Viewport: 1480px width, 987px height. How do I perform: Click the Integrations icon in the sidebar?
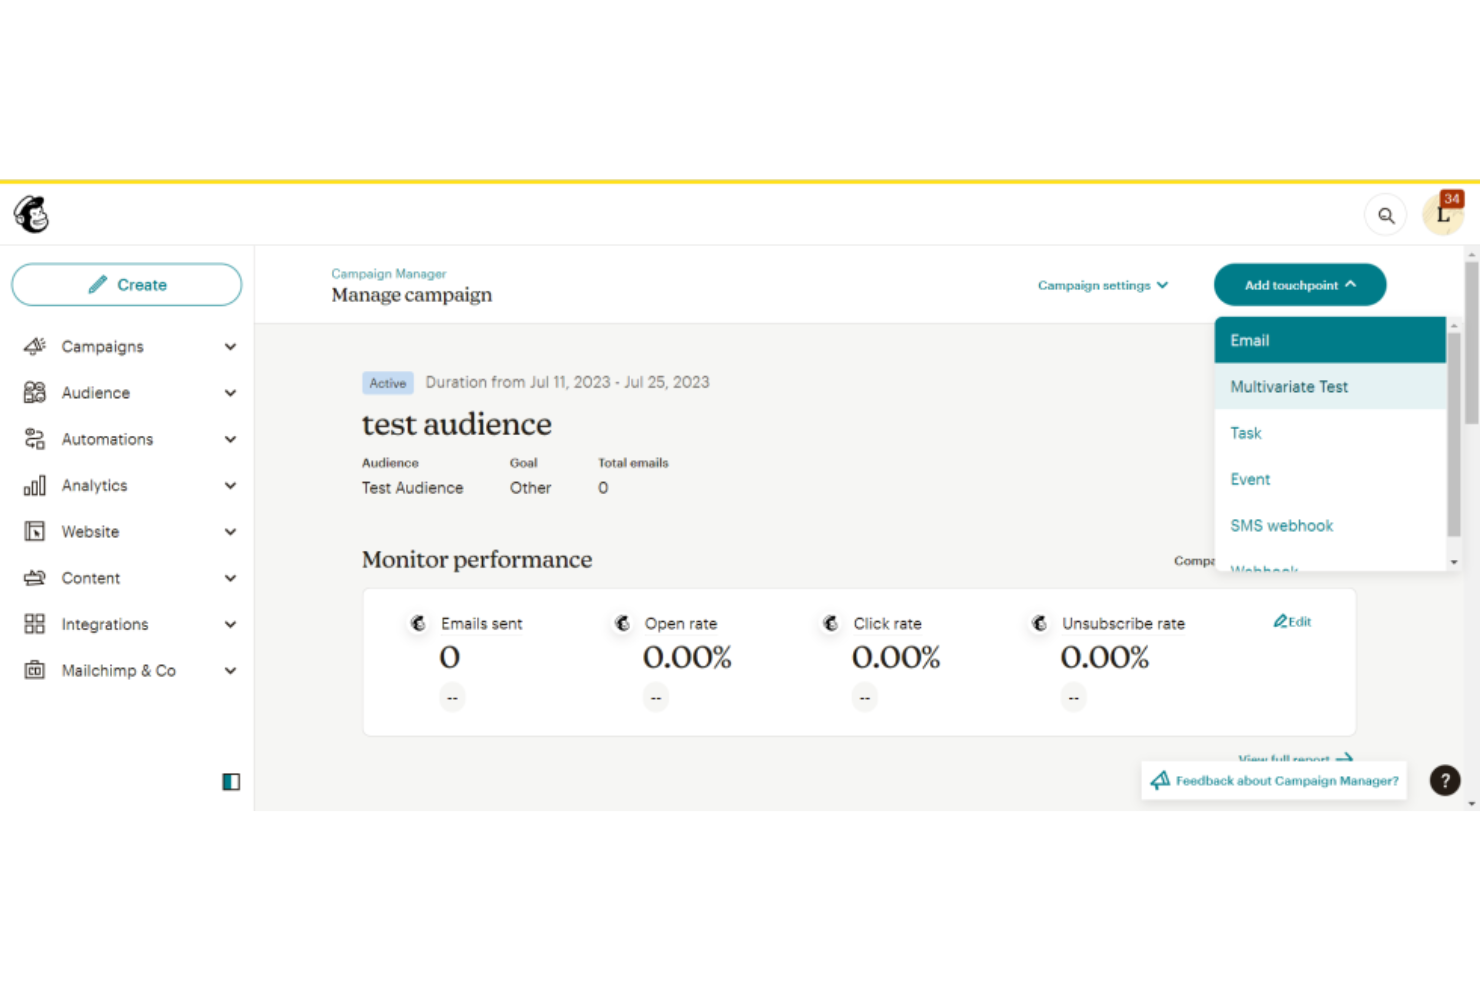pos(34,623)
